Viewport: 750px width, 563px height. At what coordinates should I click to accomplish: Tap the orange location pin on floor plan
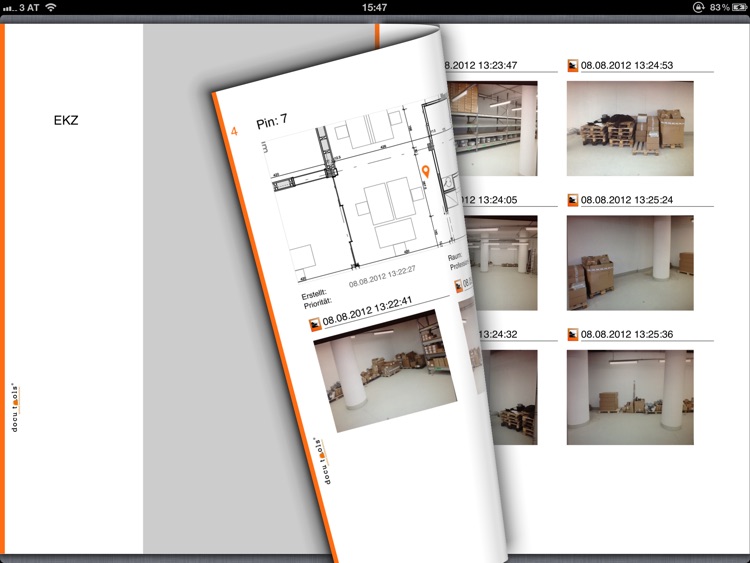426,172
